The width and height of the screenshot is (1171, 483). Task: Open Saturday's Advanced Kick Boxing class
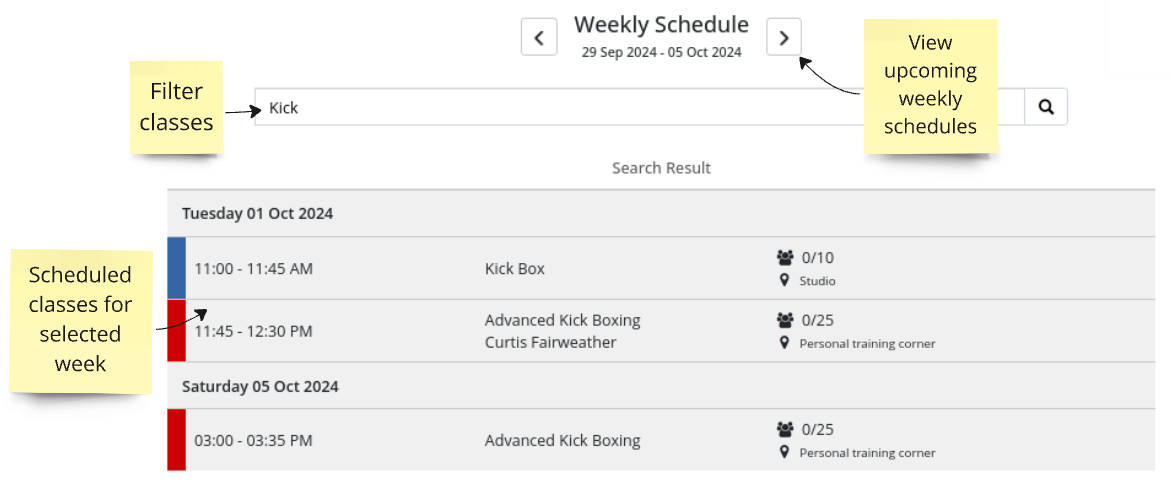(562, 440)
